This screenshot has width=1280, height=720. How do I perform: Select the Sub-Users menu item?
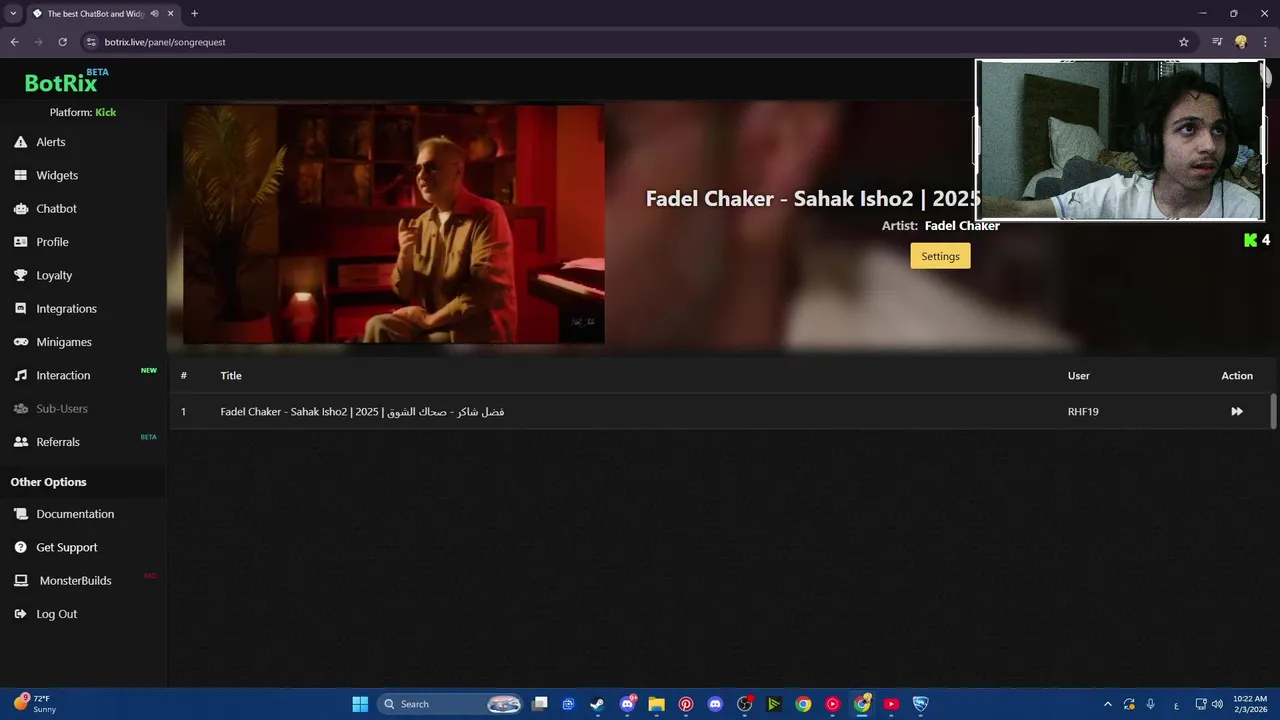coord(62,409)
